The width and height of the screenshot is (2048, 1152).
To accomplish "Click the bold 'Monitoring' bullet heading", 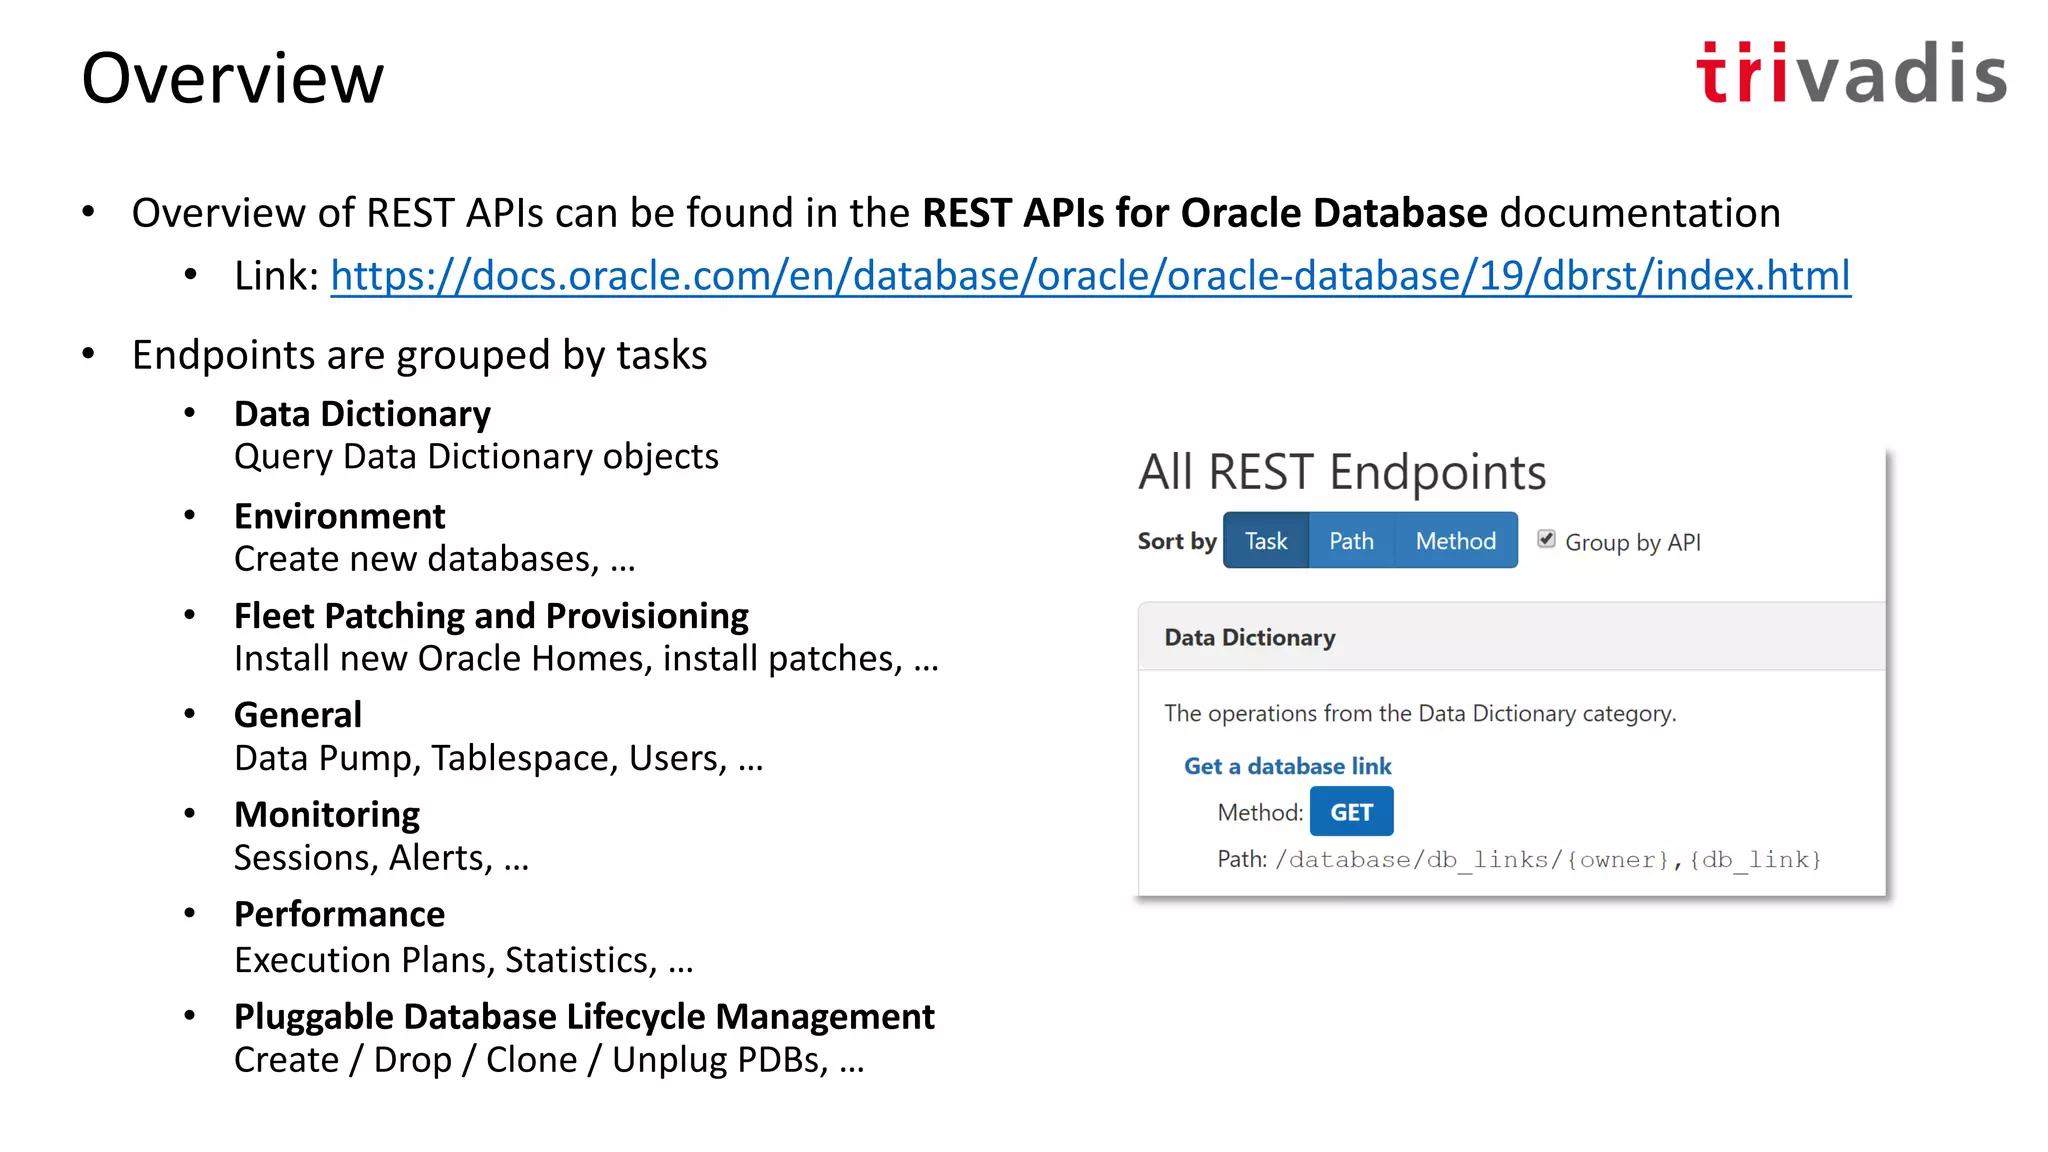I will (327, 815).
